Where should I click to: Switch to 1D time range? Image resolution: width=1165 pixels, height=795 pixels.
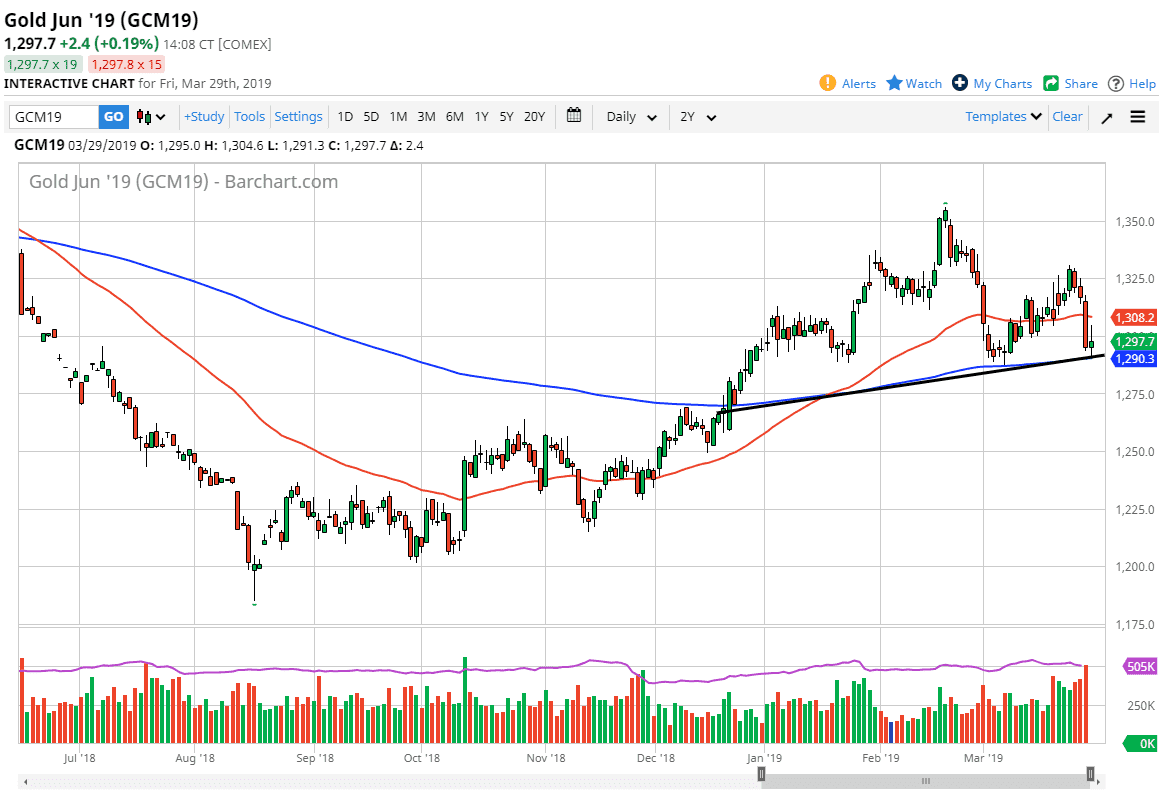pos(345,117)
